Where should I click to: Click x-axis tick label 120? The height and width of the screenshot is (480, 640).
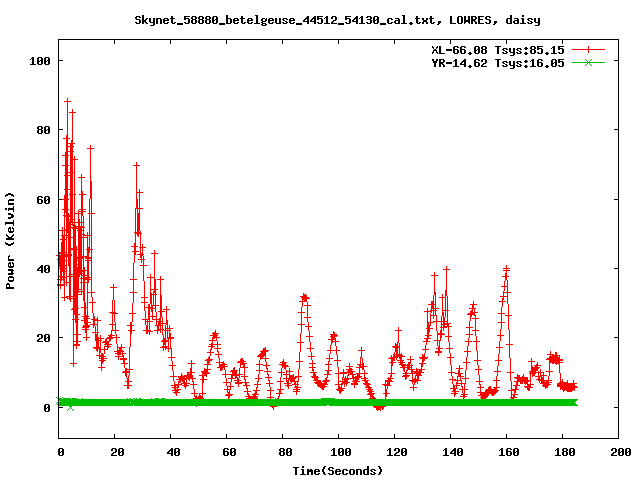click(x=397, y=452)
